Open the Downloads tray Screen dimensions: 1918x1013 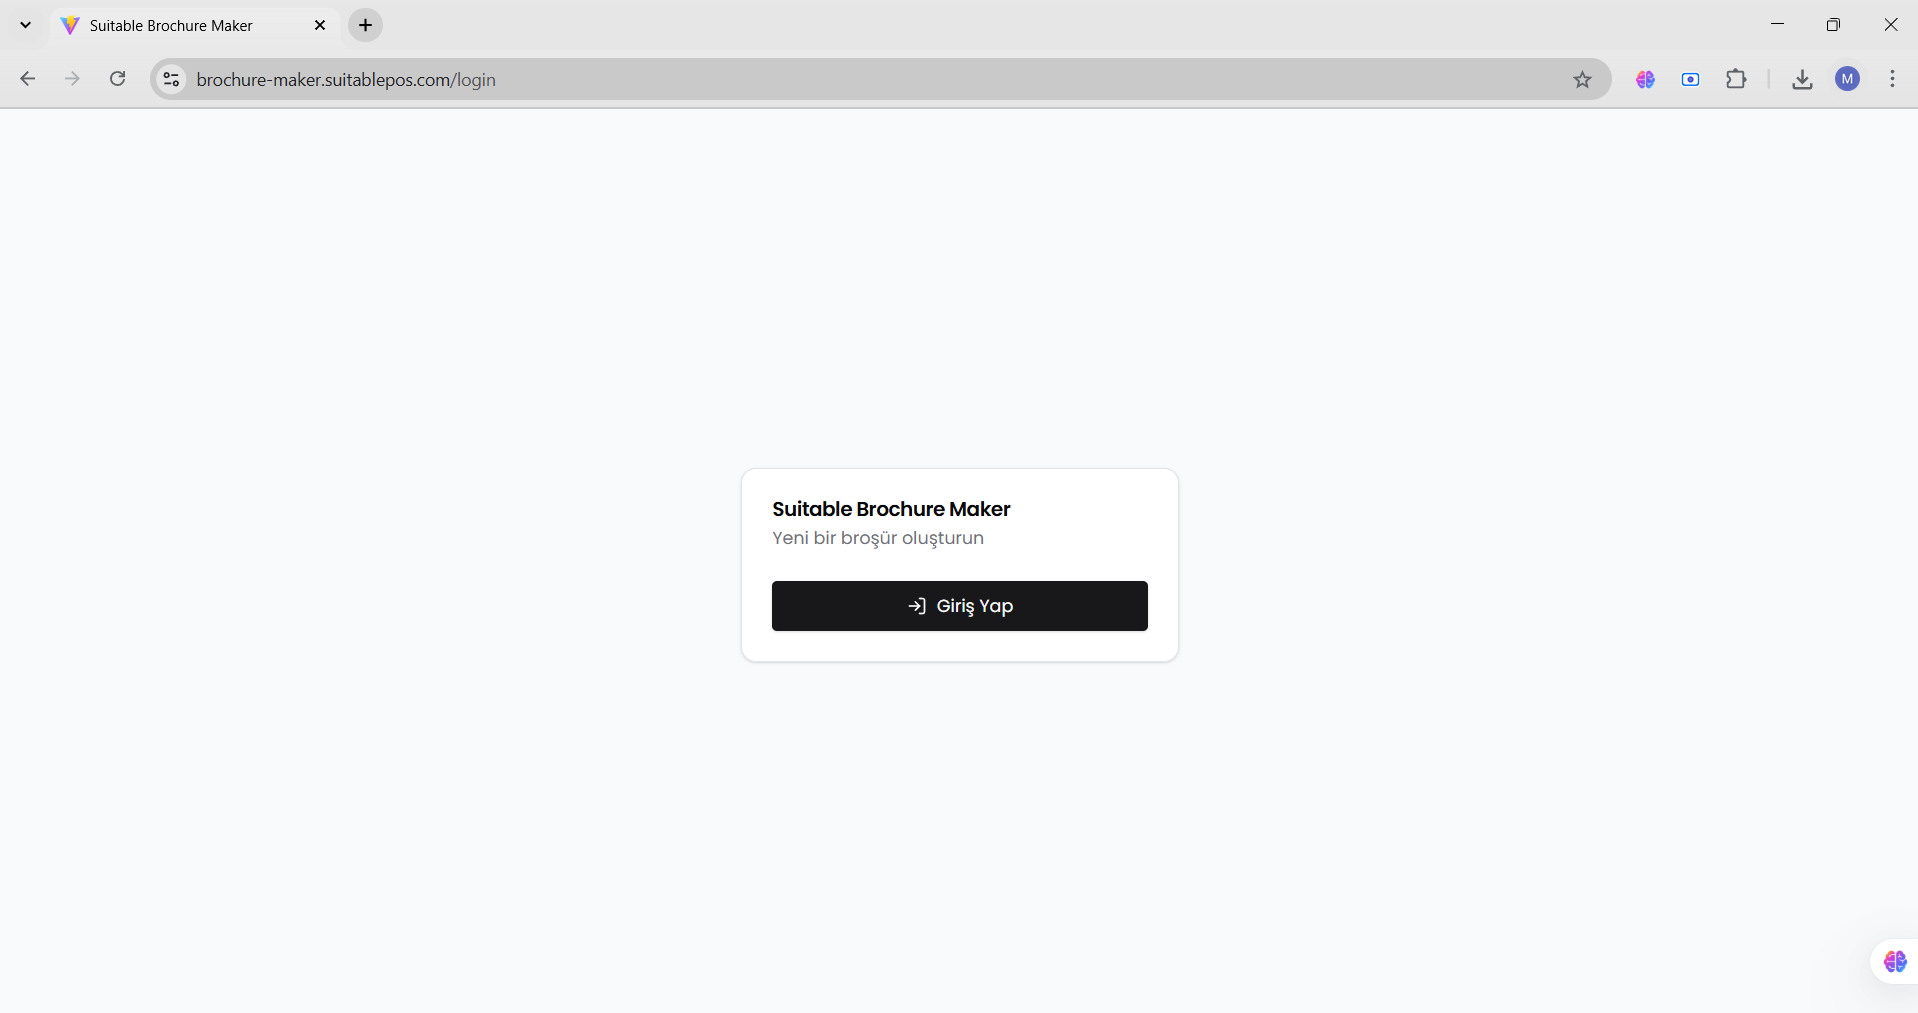tap(1802, 79)
